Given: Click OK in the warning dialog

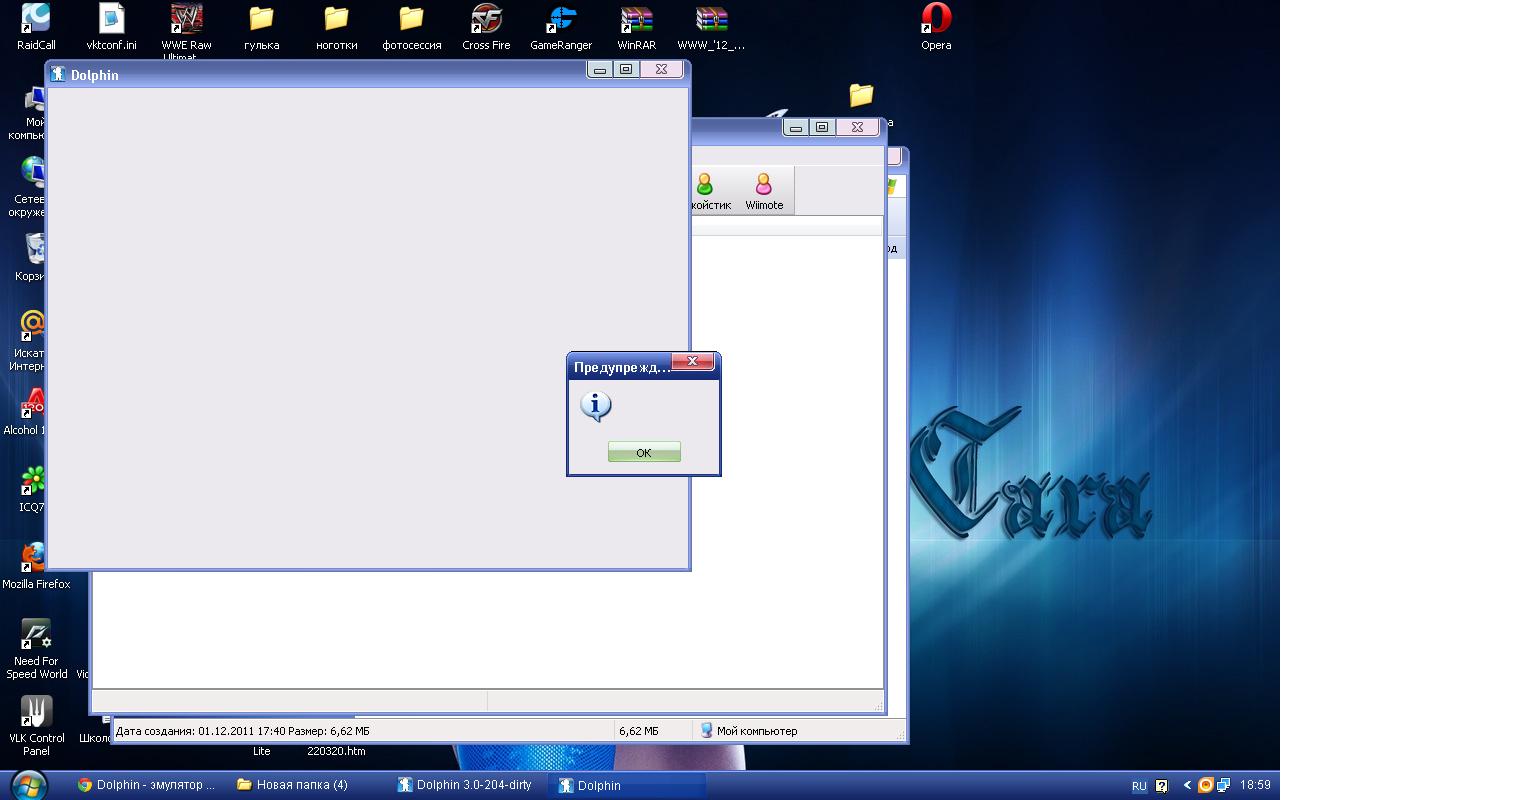Looking at the screenshot, I should 644,452.
